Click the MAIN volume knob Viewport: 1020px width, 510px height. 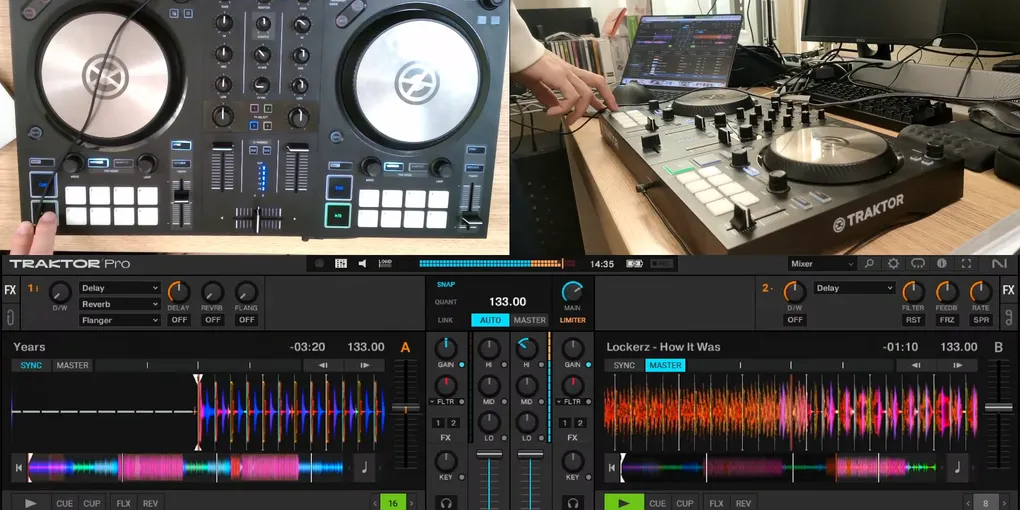pyautogui.click(x=572, y=291)
